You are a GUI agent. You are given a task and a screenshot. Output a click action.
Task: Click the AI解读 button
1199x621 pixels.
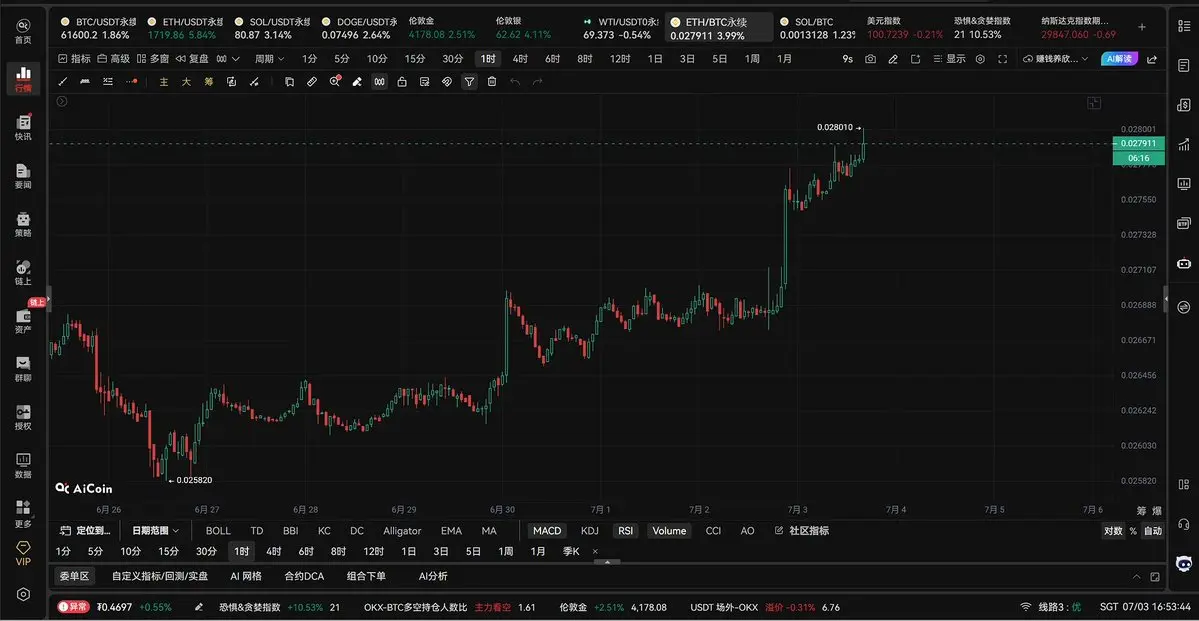pyautogui.click(x=1119, y=59)
